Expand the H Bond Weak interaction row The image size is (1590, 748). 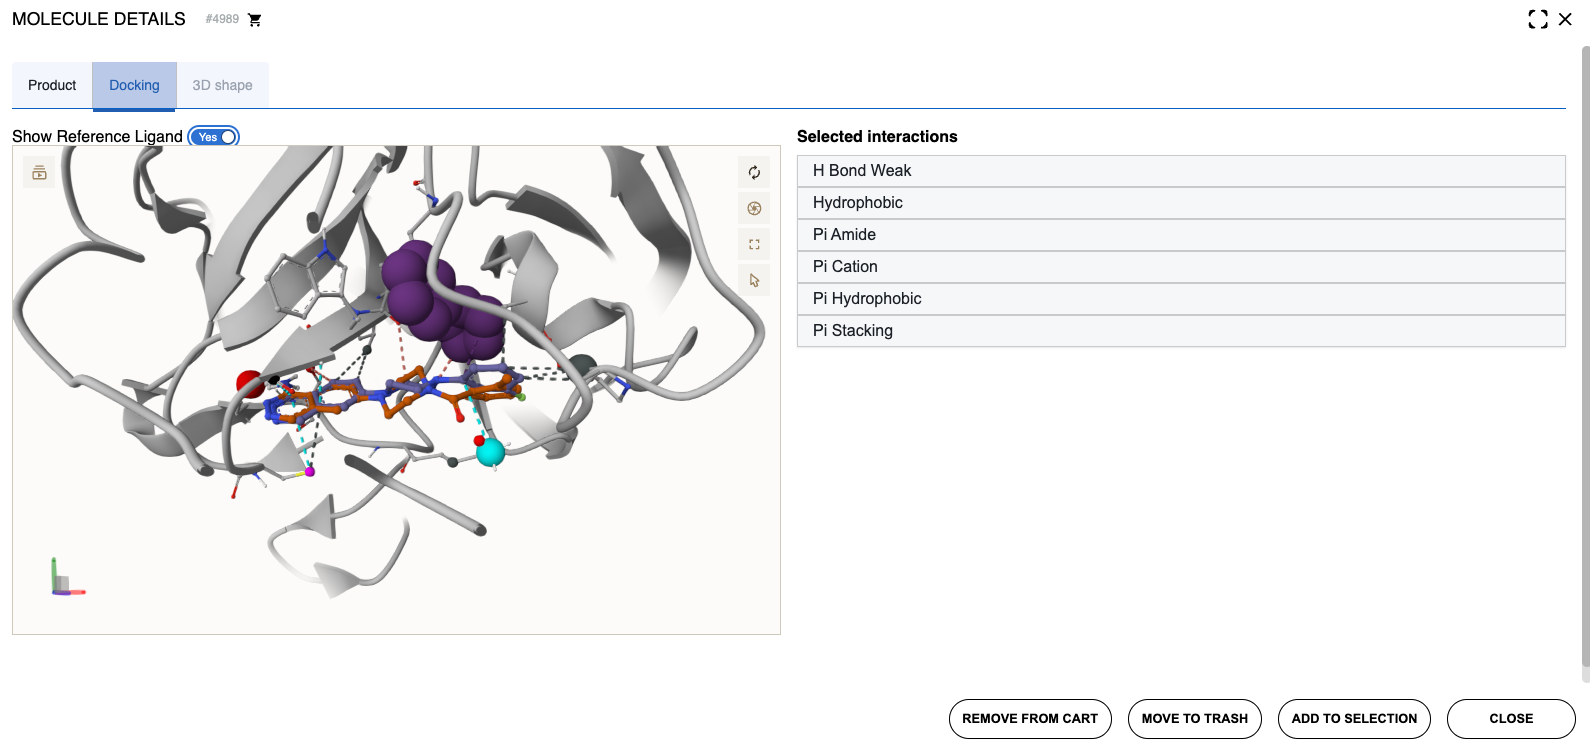pyautogui.click(x=1180, y=171)
